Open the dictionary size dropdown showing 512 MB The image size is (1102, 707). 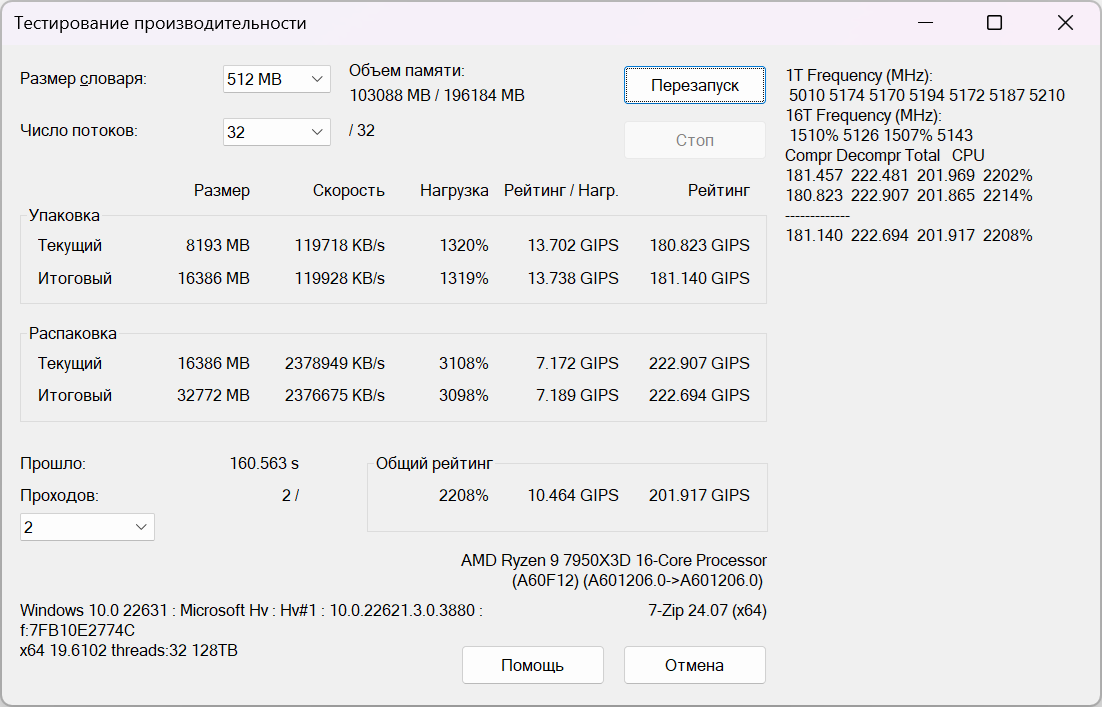tap(276, 79)
